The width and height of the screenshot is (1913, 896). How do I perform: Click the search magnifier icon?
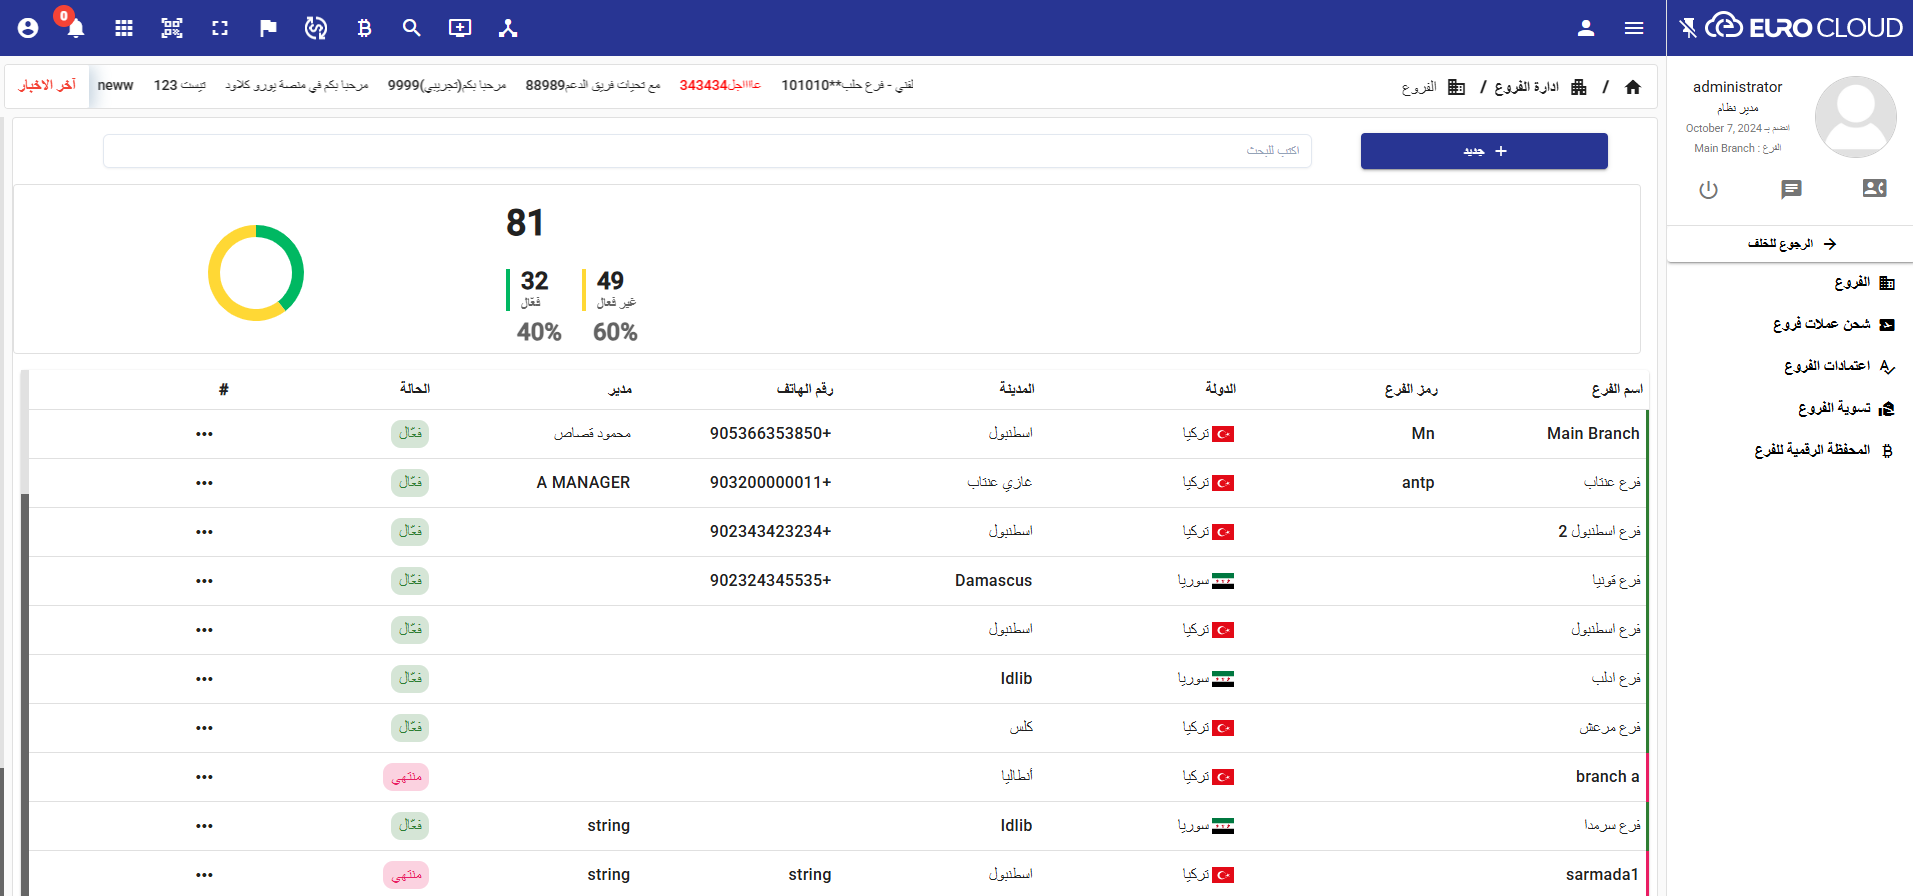(x=412, y=28)
